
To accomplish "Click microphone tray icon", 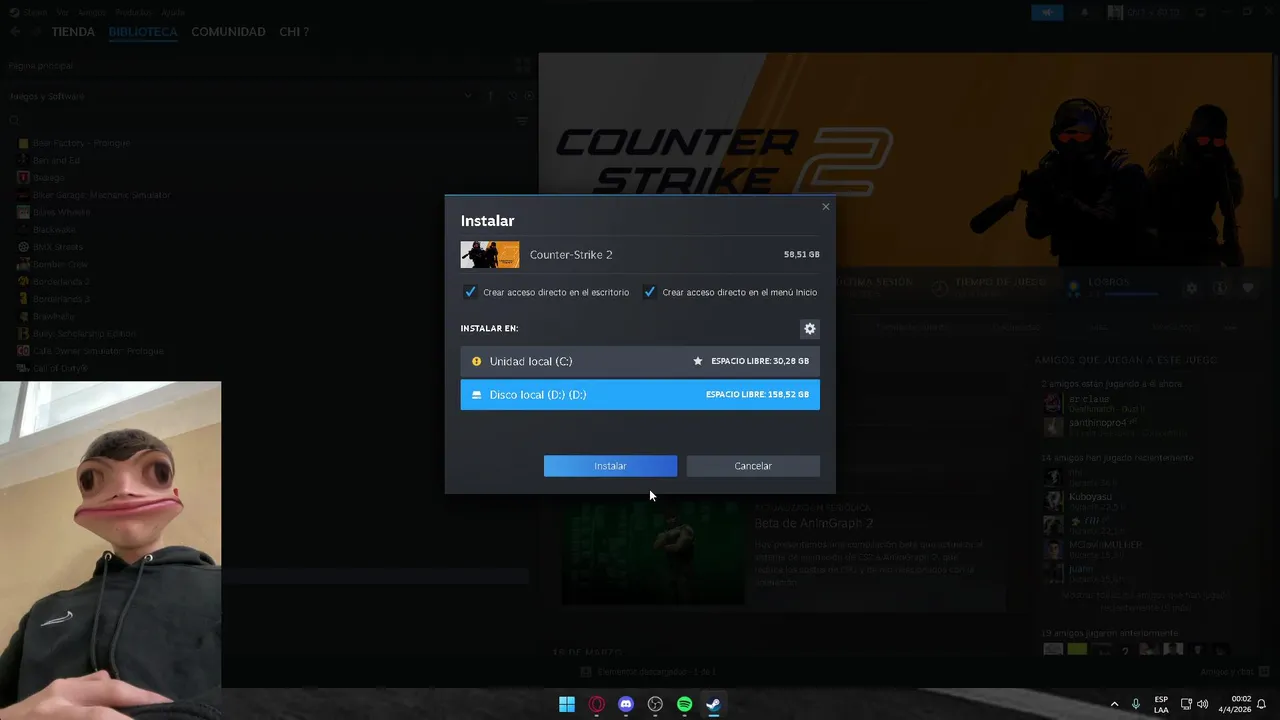I will click(x=1136, y=704).
